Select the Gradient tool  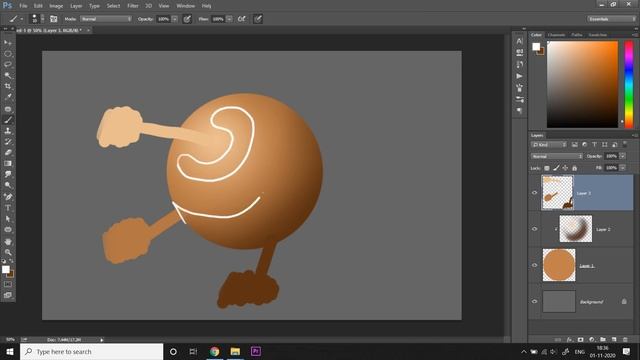pyautogui.click(x=8, y=164)
